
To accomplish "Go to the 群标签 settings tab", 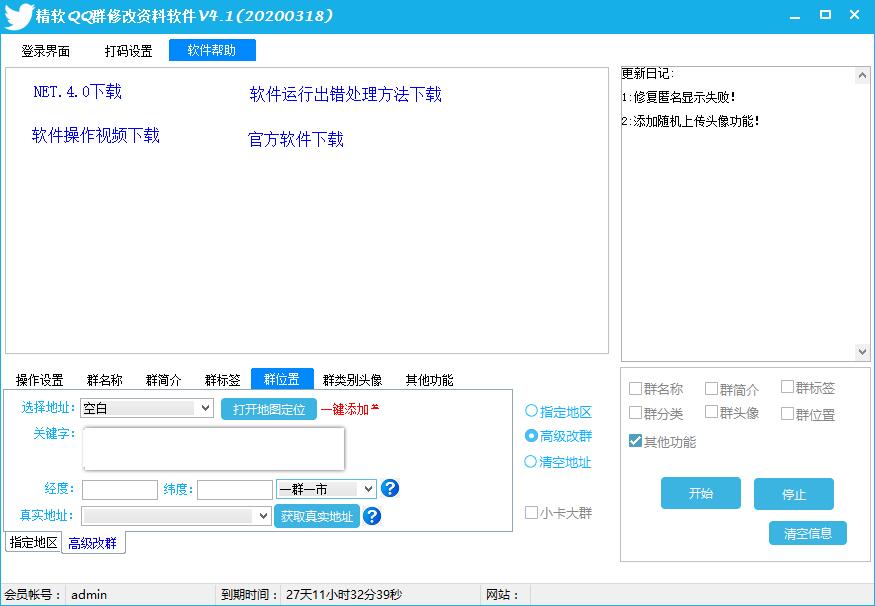I will coord(223,380).
